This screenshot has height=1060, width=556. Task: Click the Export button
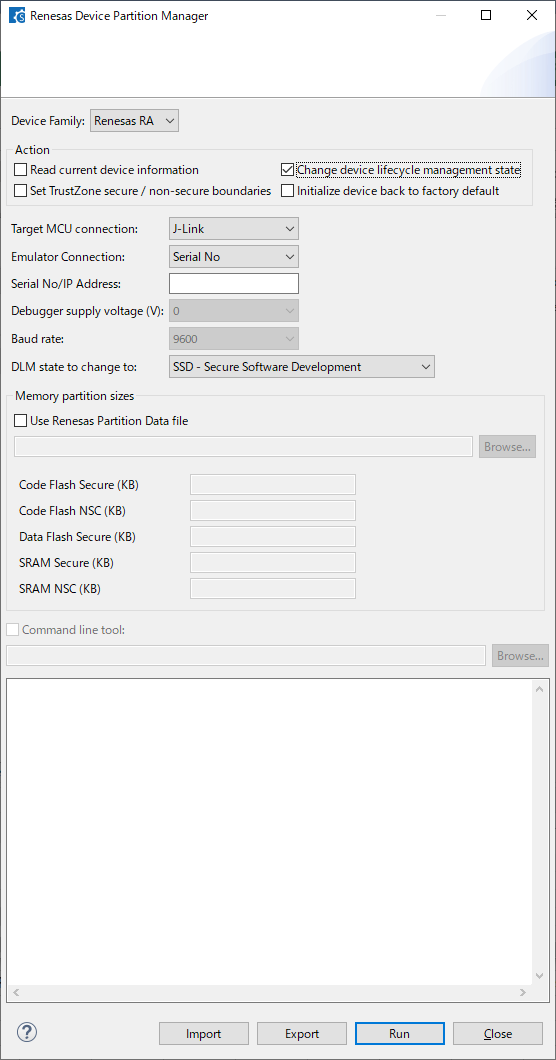[302, 1034]
